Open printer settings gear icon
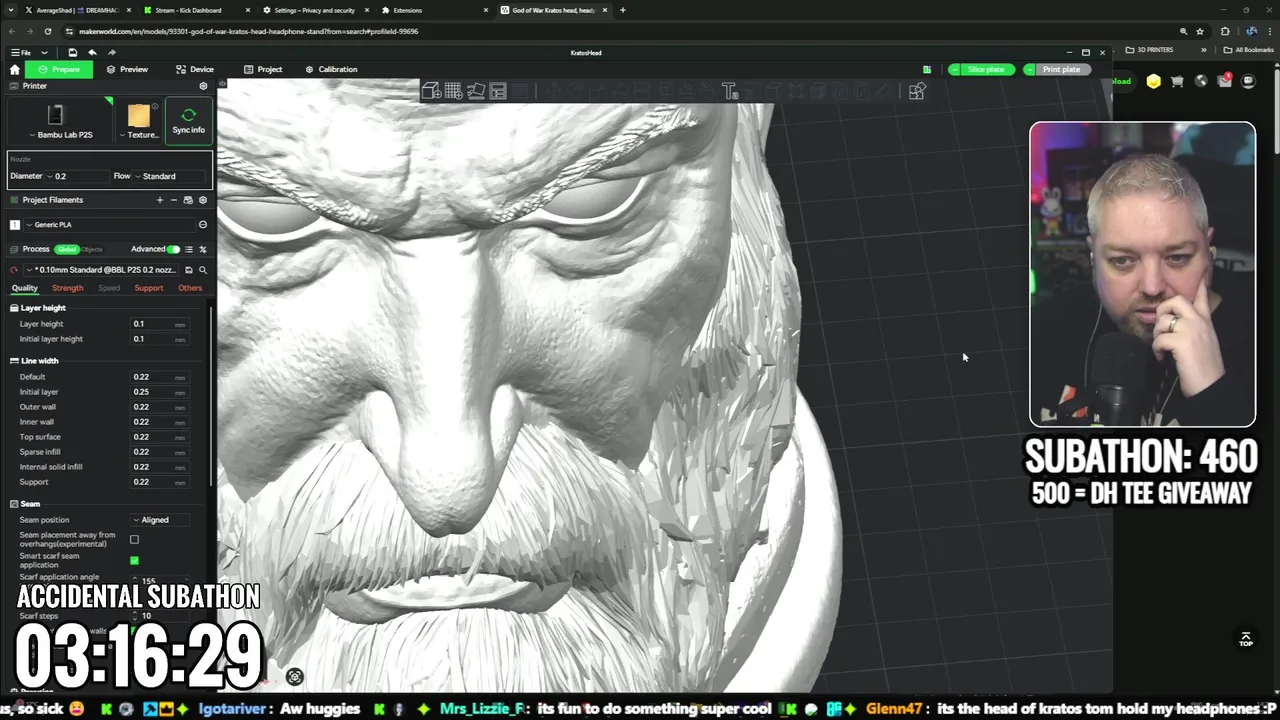The height and width of the screenshot is (720, 1280). 203,86
